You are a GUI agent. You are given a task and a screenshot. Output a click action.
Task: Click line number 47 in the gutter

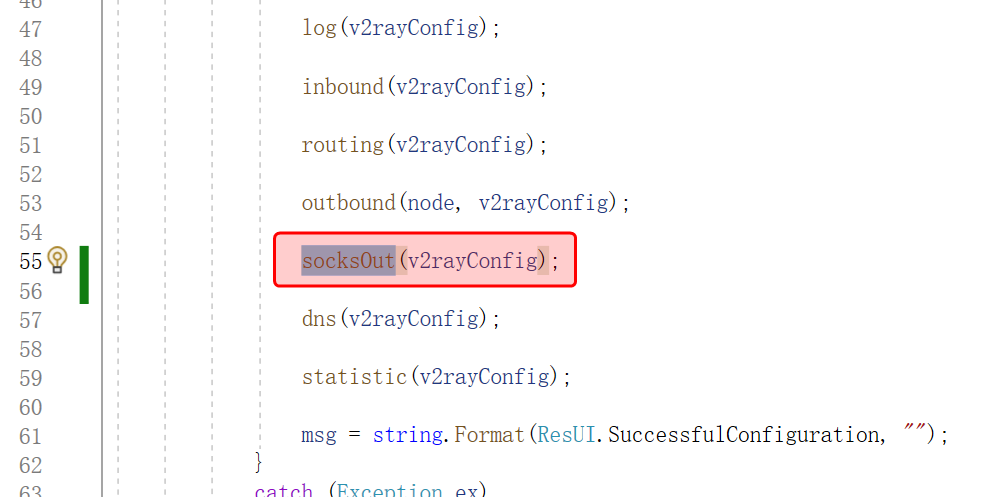[31, 29]
